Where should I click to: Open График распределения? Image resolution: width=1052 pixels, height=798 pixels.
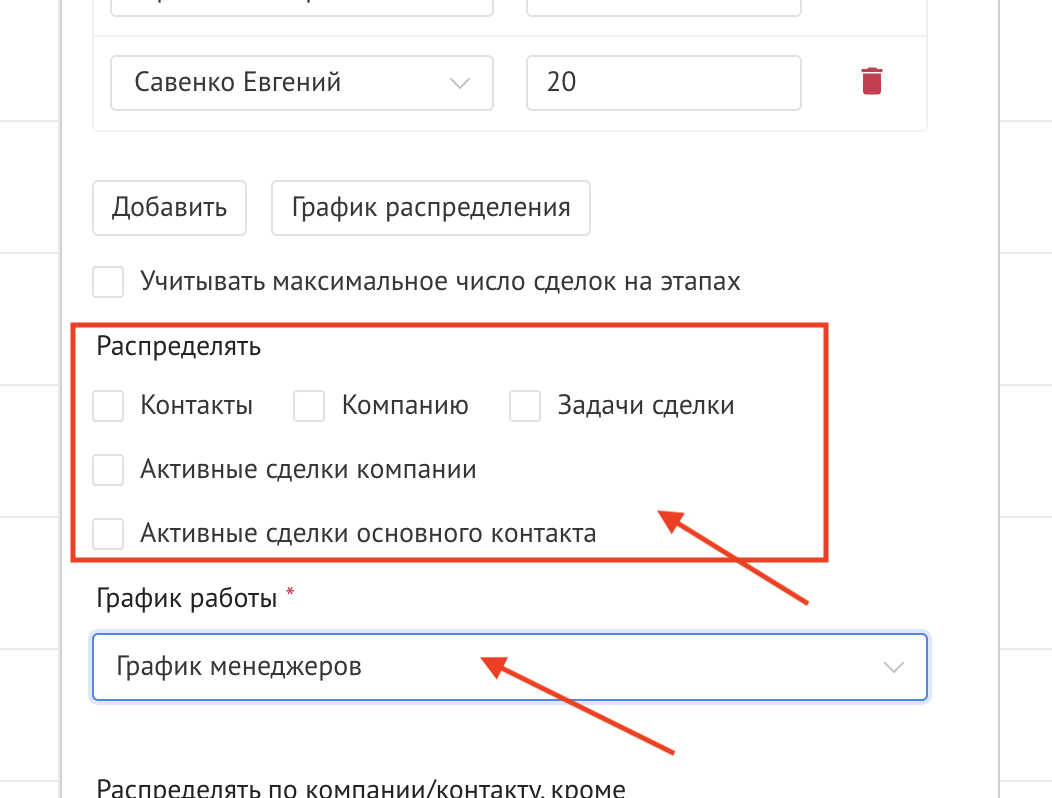pos(430,208)
